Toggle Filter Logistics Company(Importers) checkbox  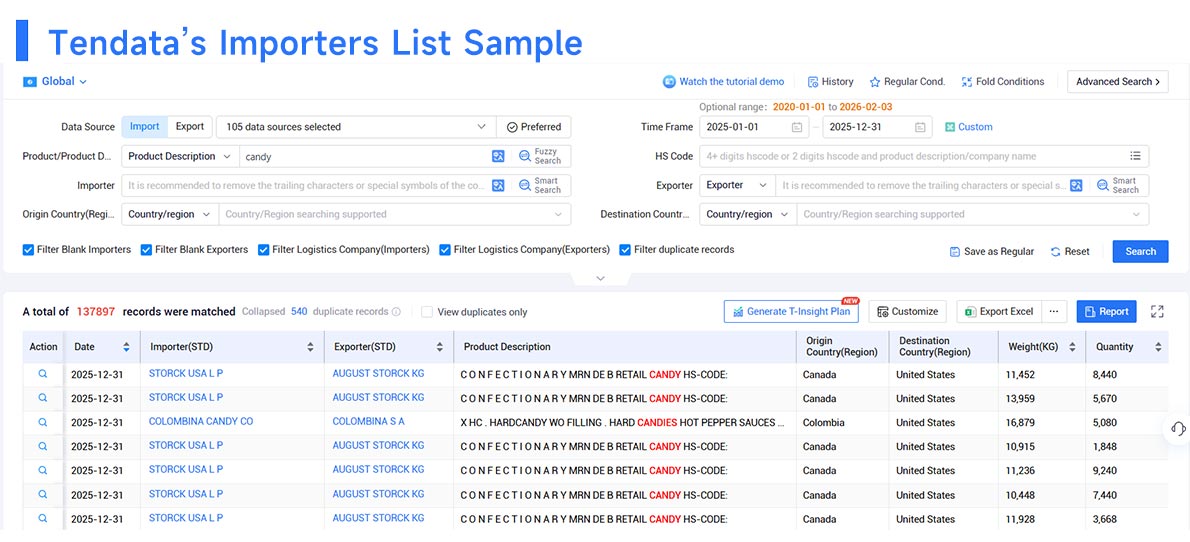[x=263, y=250]
